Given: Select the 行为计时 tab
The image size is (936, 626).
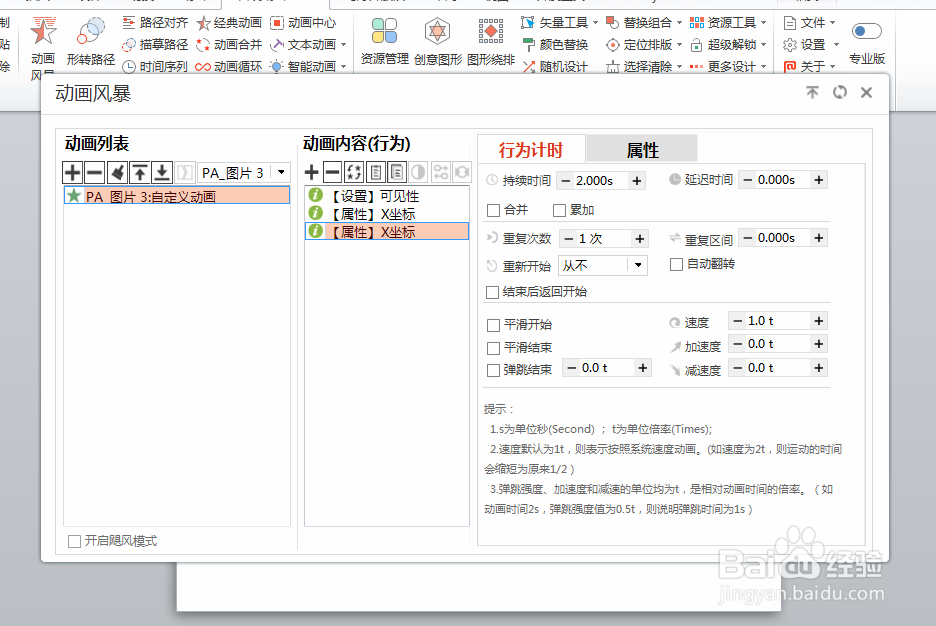Looking at the screenshot, I should pyautogui.click(x=530, y=148).
